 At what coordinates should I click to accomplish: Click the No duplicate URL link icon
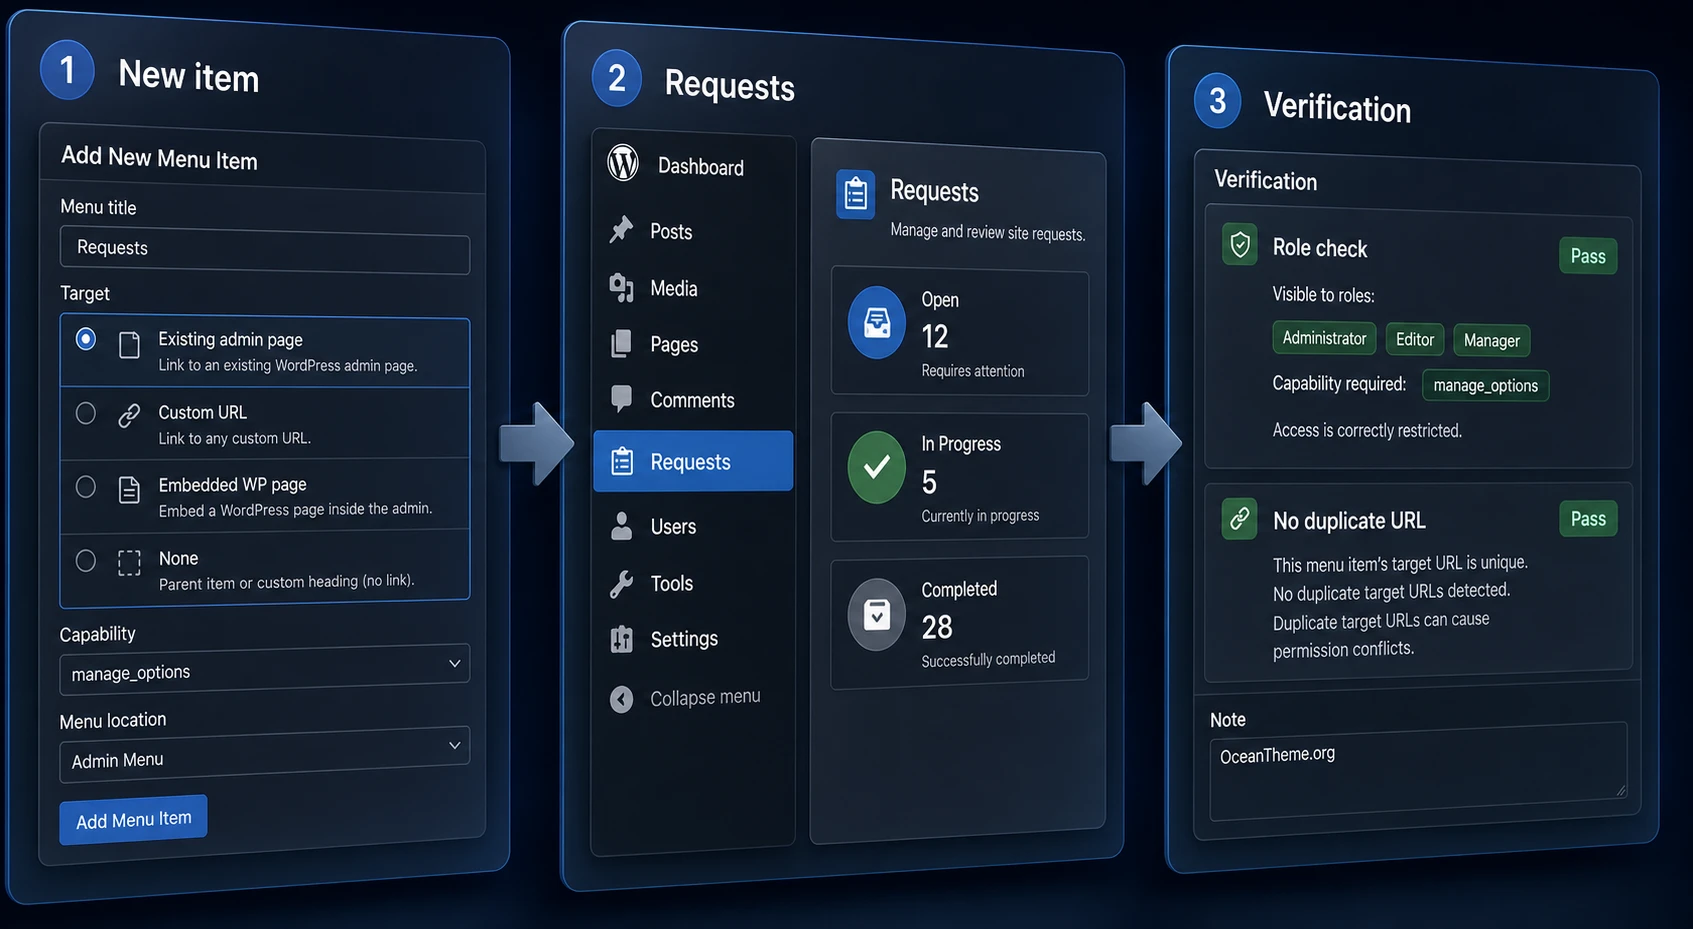1240,519
